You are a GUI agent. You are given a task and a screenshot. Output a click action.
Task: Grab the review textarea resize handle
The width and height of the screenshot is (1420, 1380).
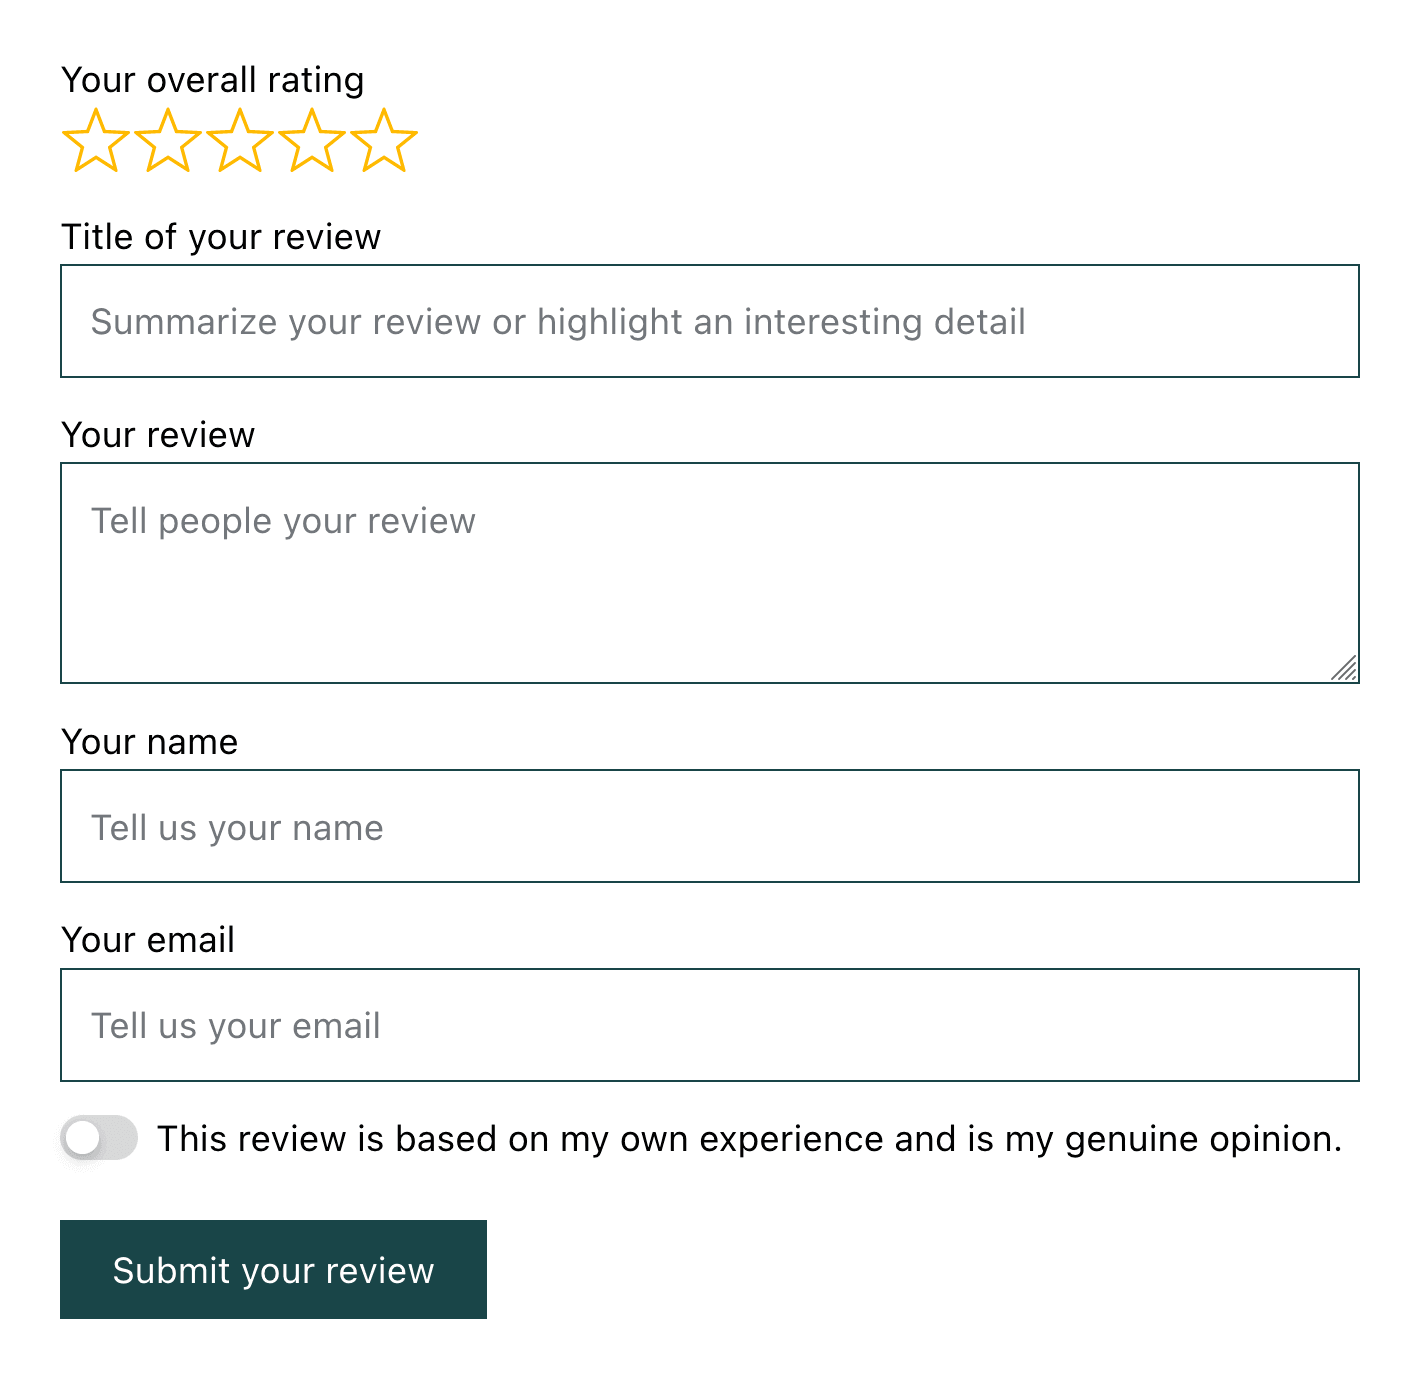click(1345, 669)
